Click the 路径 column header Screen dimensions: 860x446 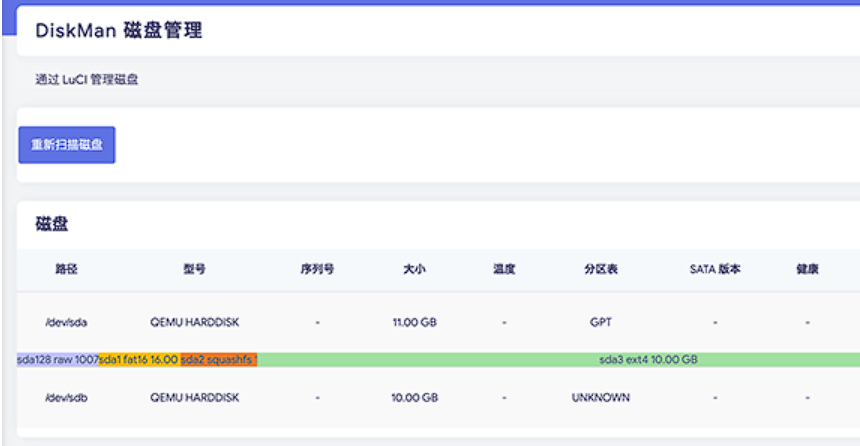click(x=66, y=270)
